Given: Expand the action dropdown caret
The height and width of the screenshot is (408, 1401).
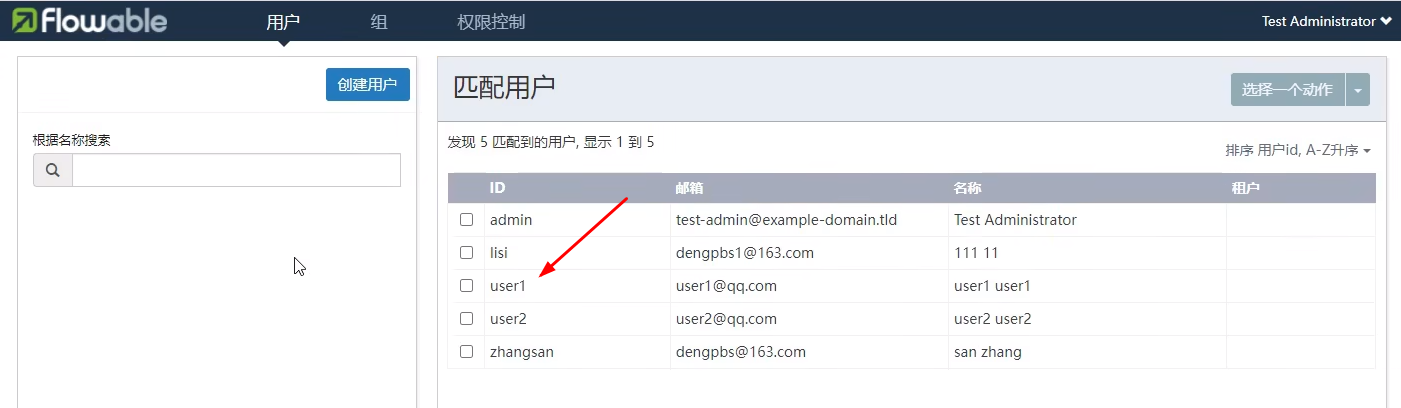Looking at the screenshot, I should (1358, 89).
